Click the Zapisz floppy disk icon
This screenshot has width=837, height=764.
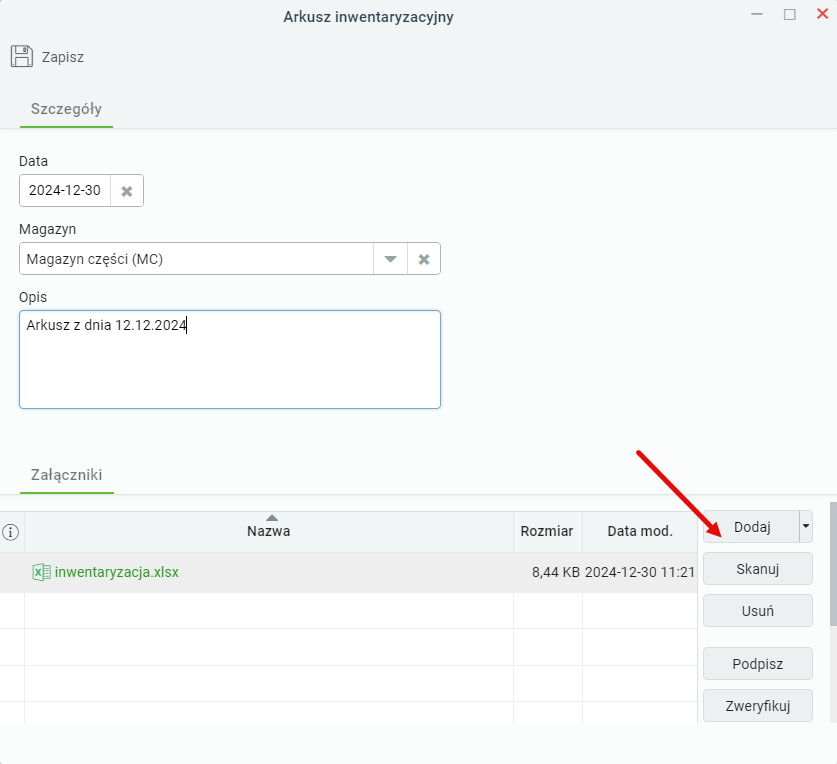pyautogui.click(x=22, y=56)
